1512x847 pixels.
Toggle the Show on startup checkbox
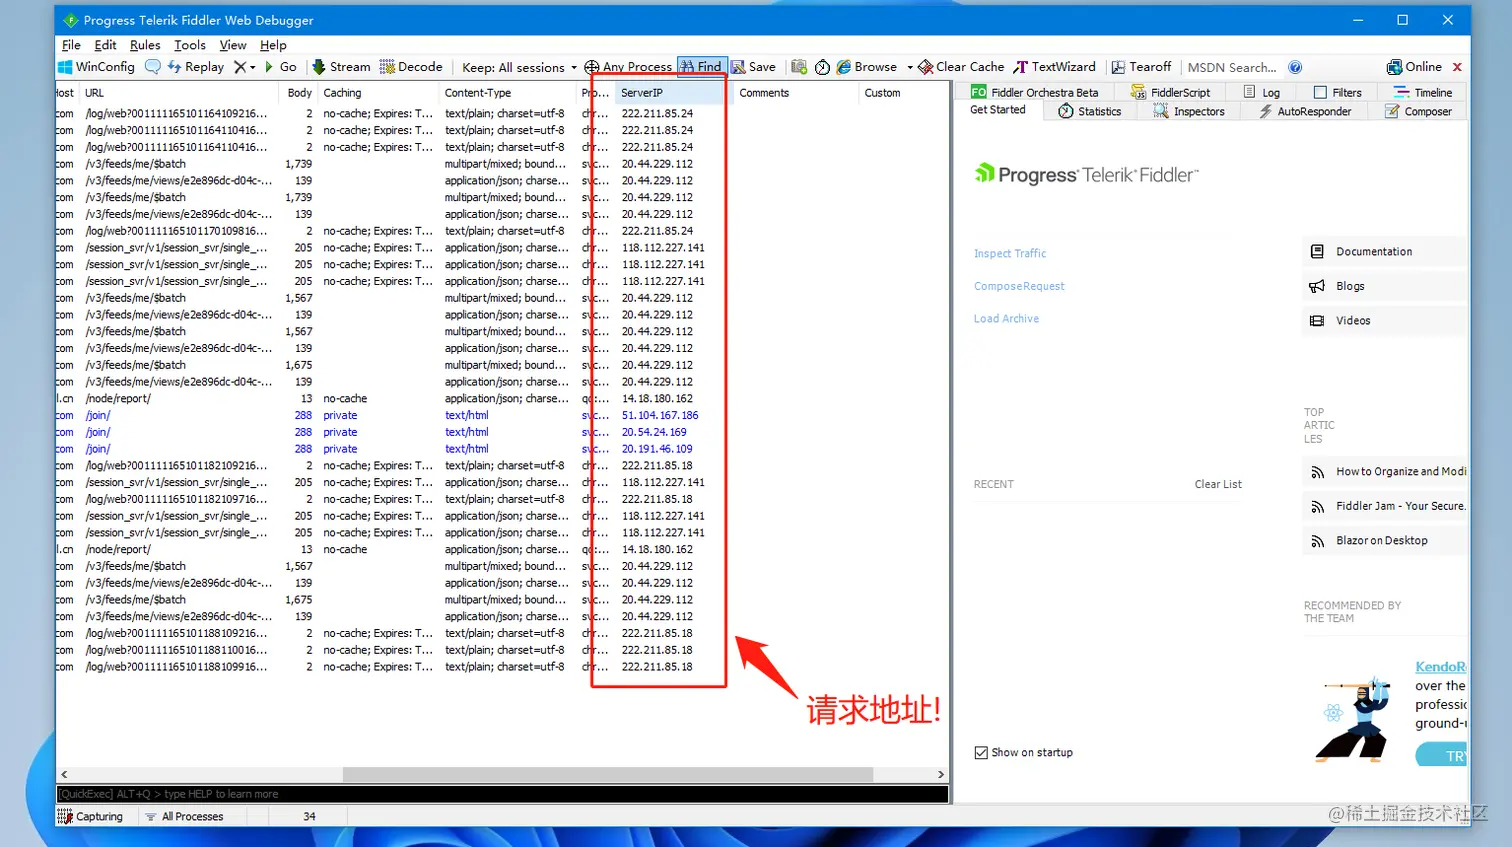click(981, 752)
